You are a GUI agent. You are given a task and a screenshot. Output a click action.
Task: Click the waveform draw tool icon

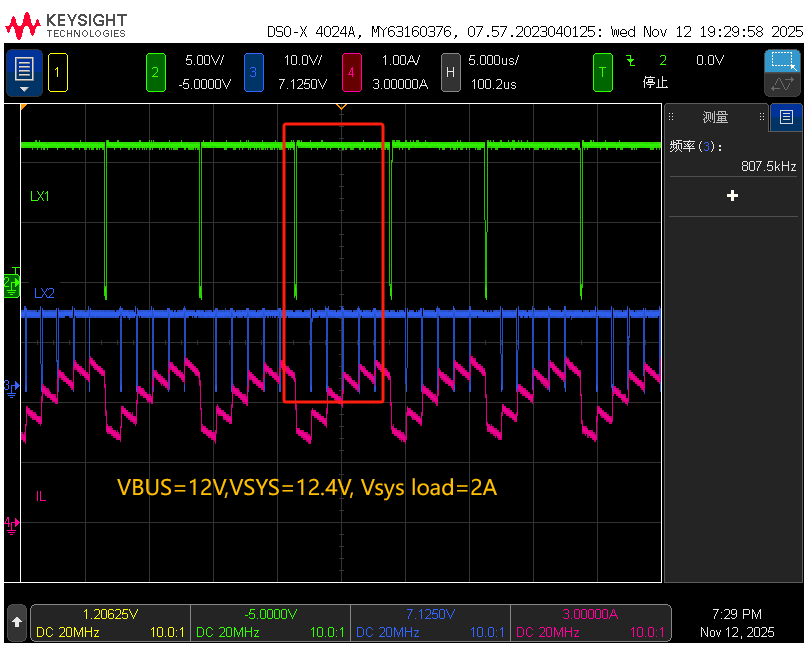click(782, 84)
